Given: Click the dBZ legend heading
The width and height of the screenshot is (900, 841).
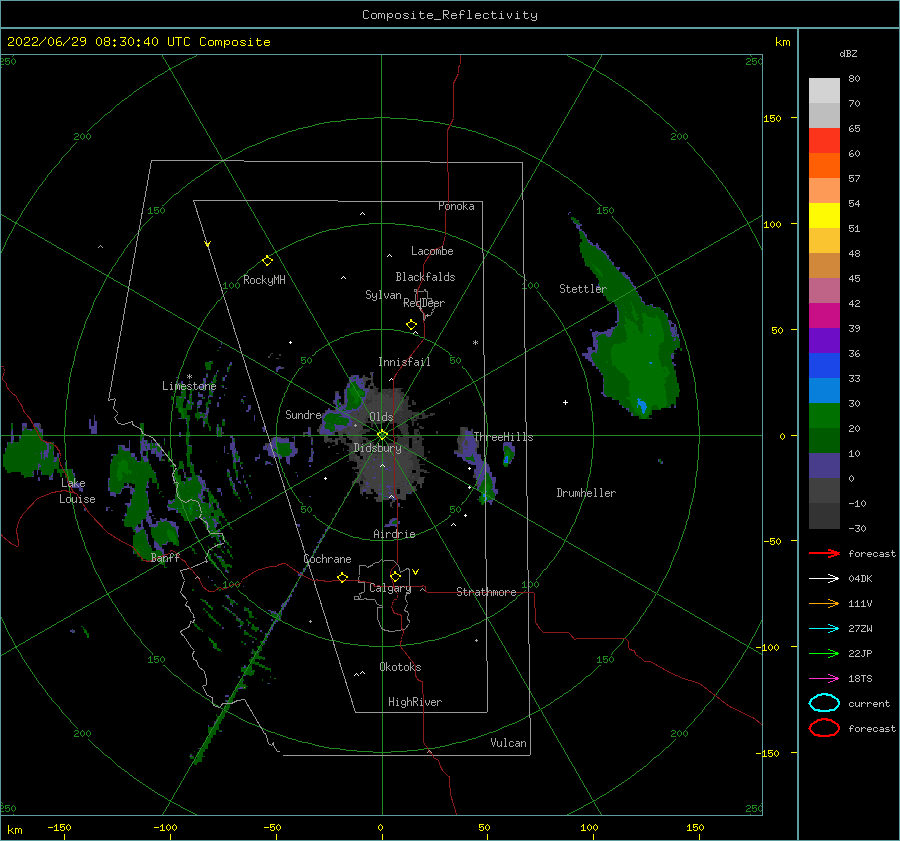Looking at the screenshot, I should pyautogui.click(x=848, y=53).
